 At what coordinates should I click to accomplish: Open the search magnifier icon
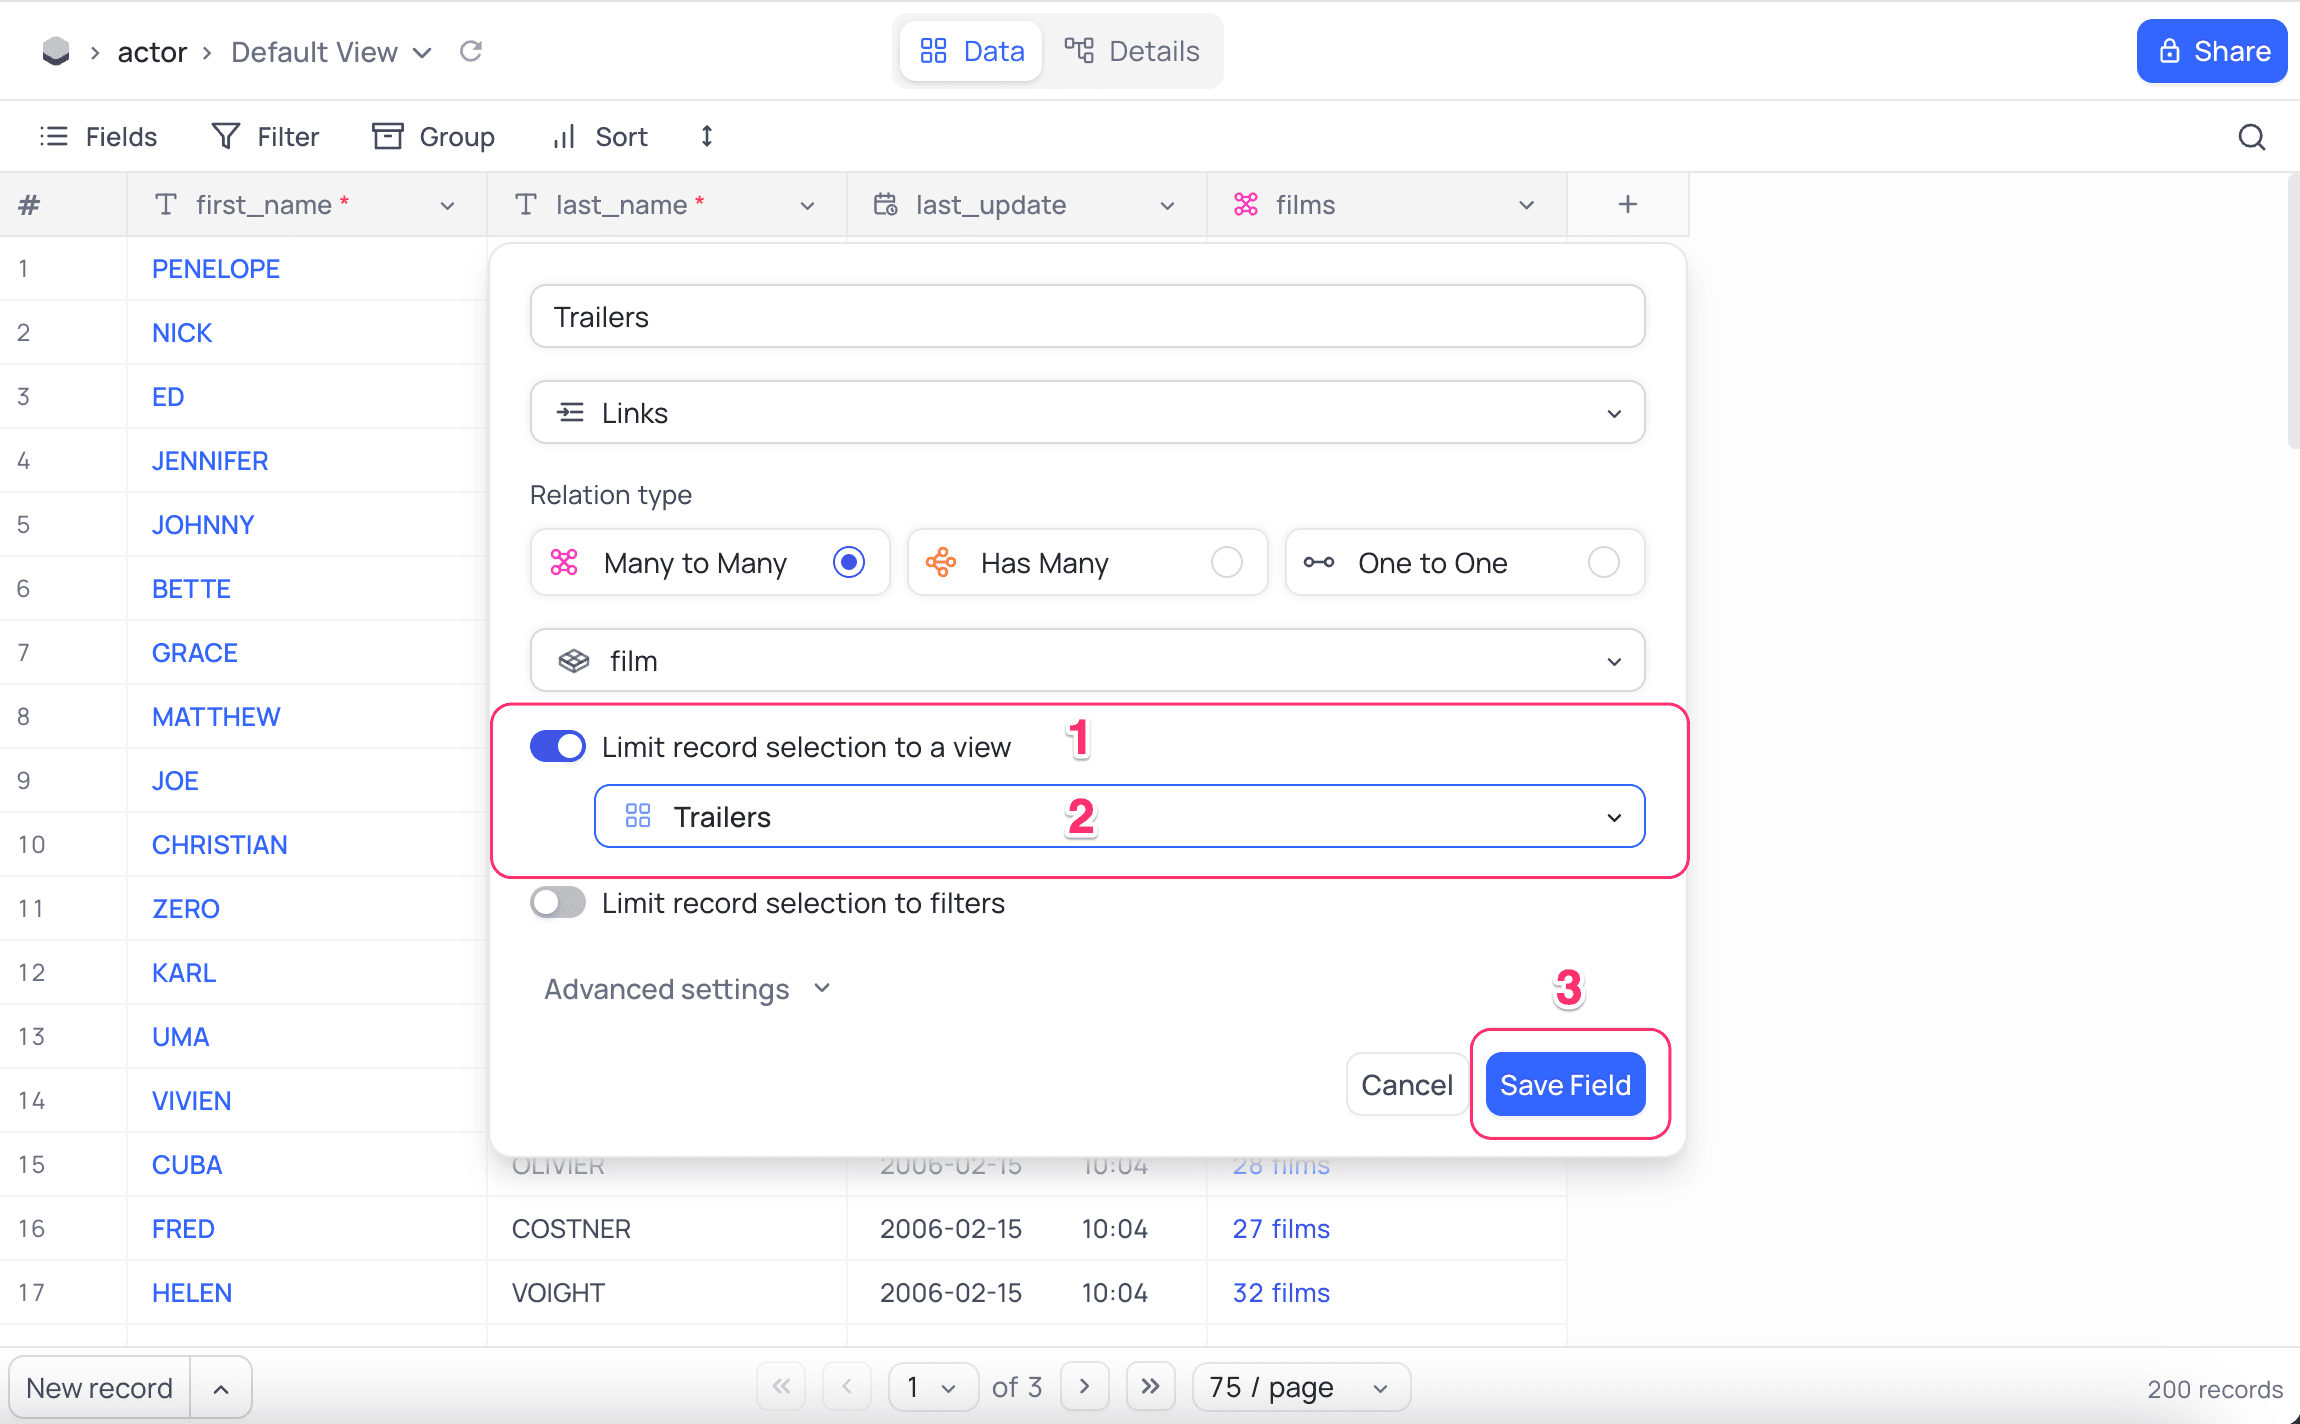point(2251,137)
